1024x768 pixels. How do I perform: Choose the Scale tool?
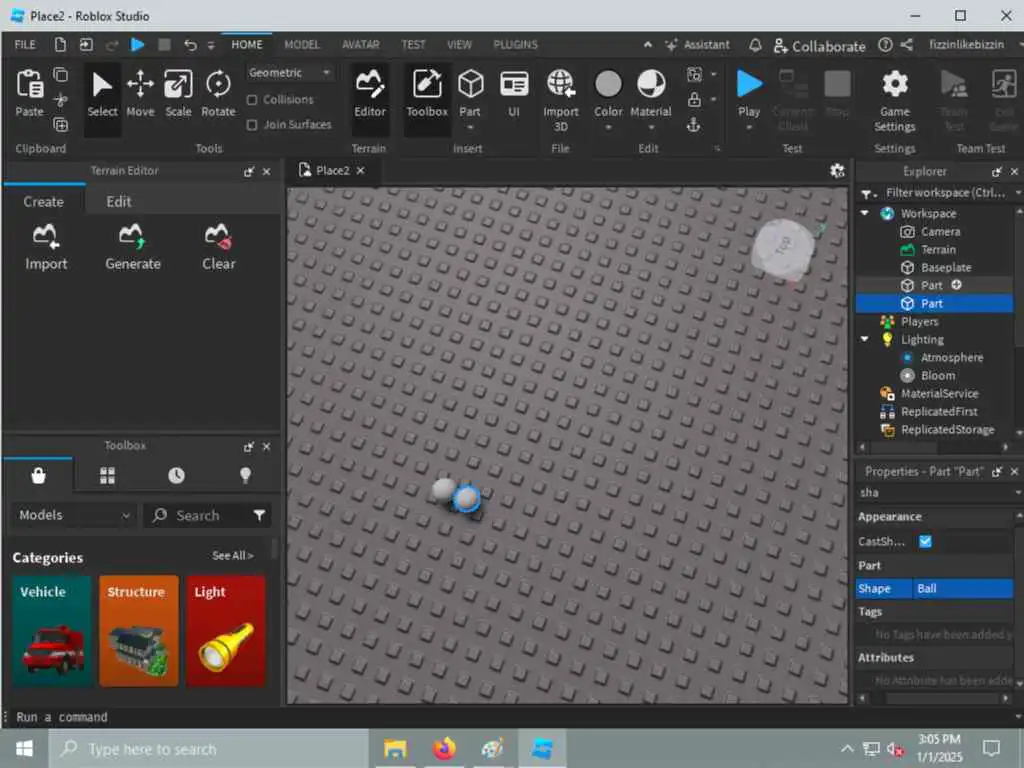pos(178,94)
